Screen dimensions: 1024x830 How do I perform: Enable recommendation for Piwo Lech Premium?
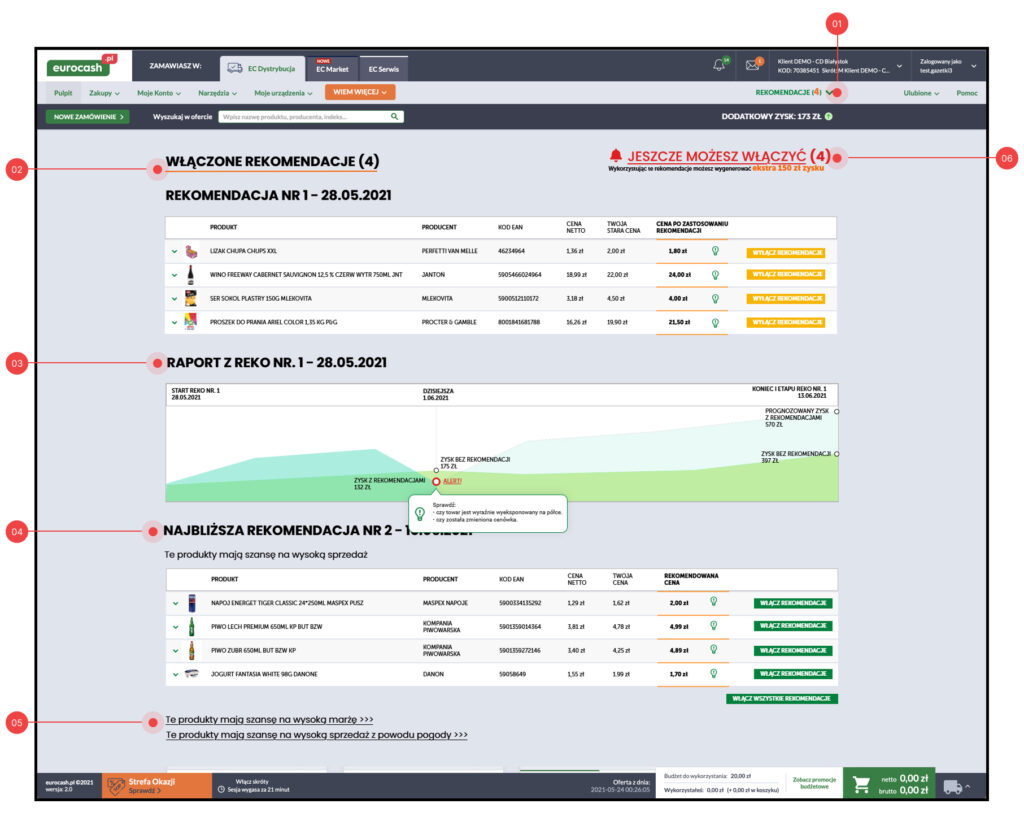pyautogui.click(x=793, y=626)
